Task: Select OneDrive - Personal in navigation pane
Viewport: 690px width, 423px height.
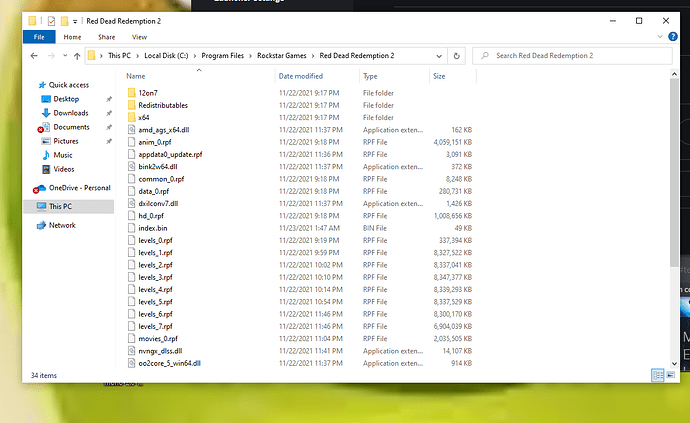Action: 79,188
